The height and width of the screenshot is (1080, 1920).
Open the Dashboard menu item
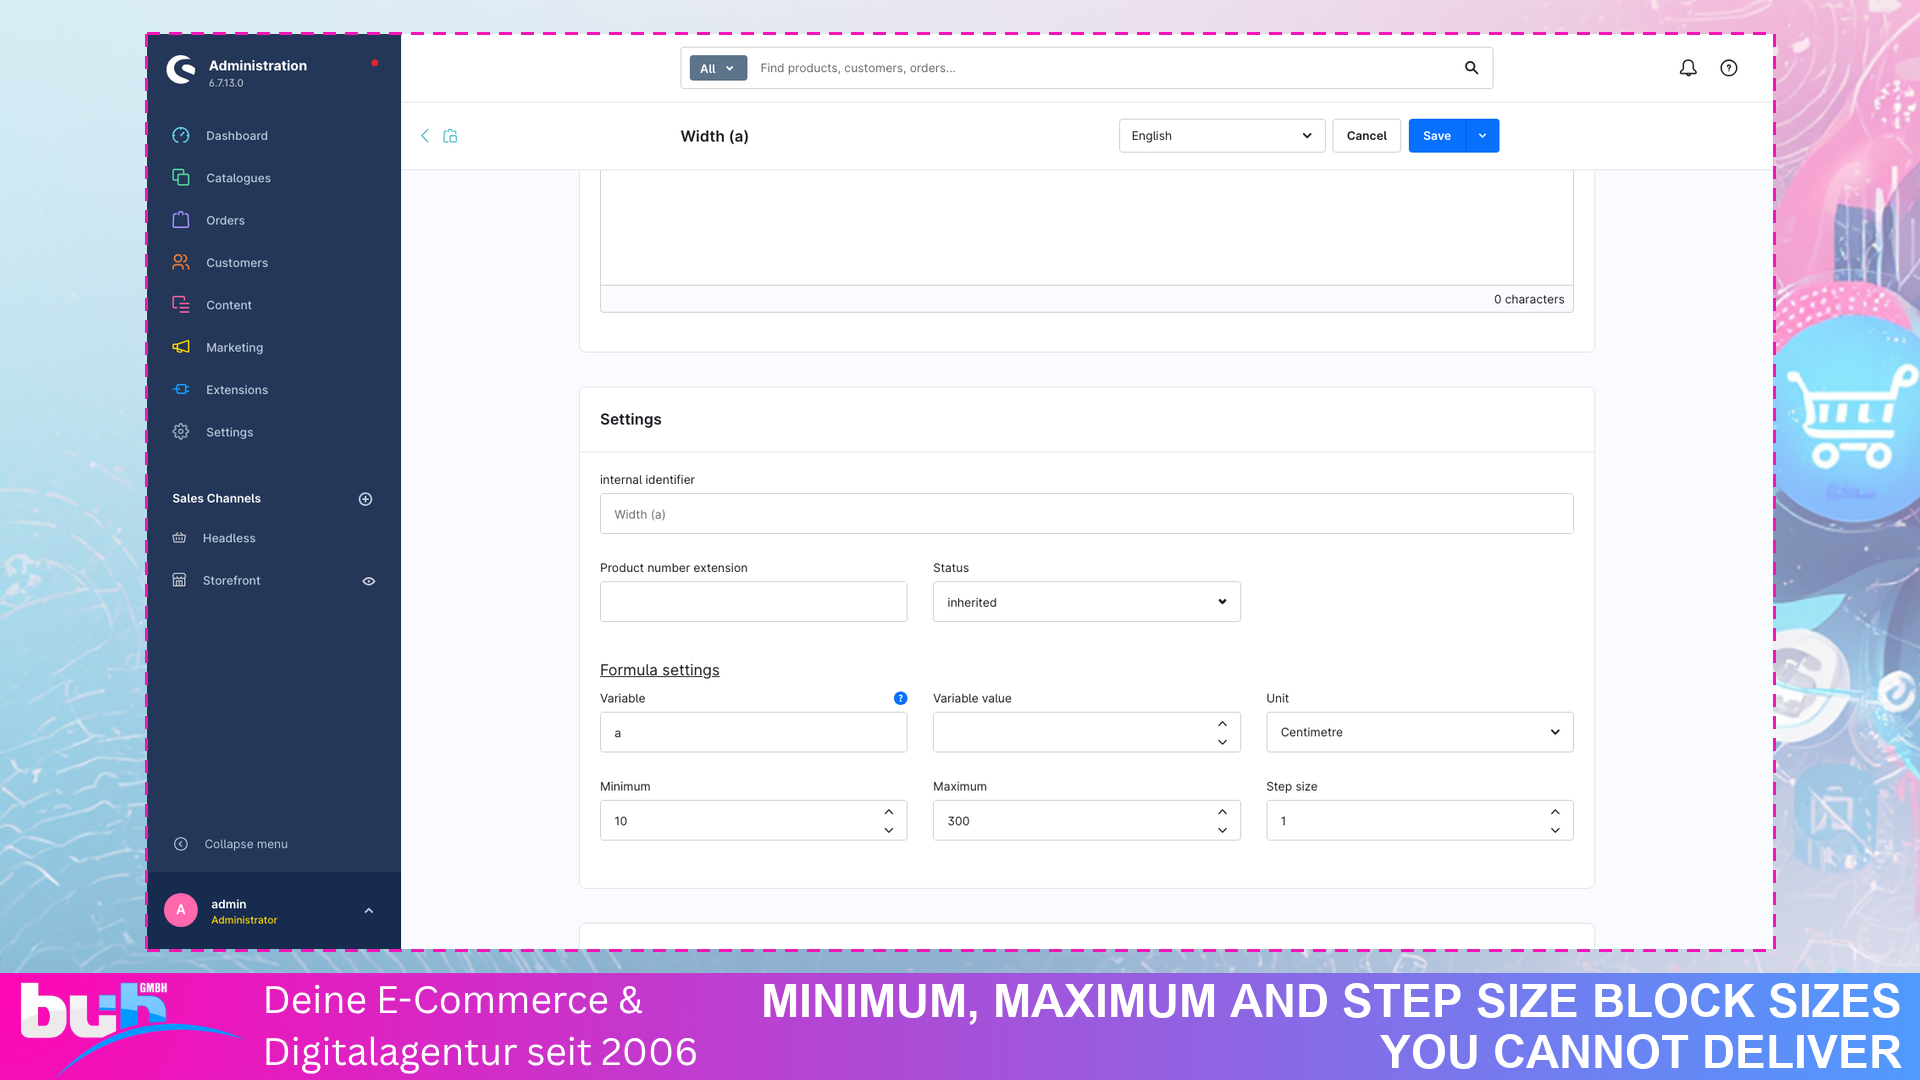pyautogui.click(x=237, y=136)
